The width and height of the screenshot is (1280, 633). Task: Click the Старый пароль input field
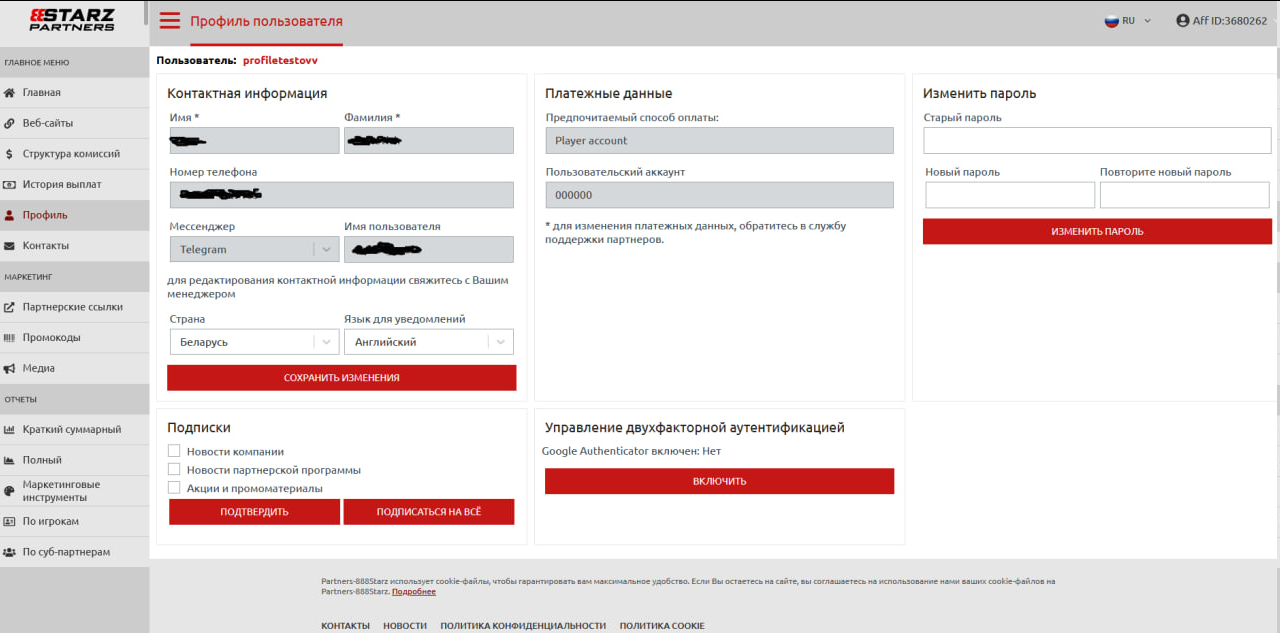[x=1097, y=140]
